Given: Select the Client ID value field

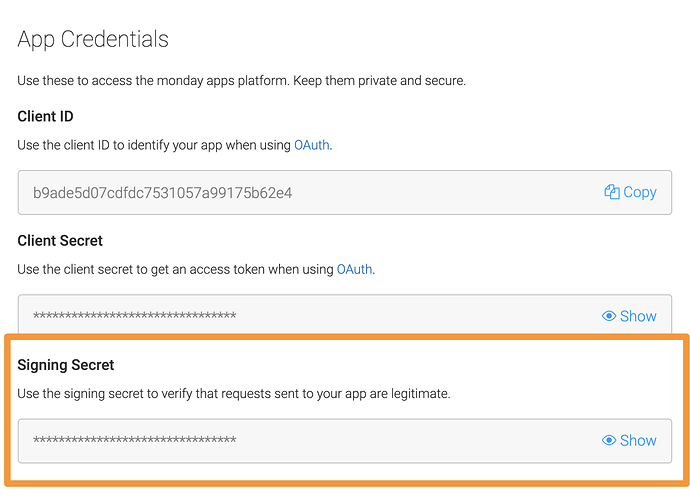Looking at the screenshot, I should click(x=345, y=193).
